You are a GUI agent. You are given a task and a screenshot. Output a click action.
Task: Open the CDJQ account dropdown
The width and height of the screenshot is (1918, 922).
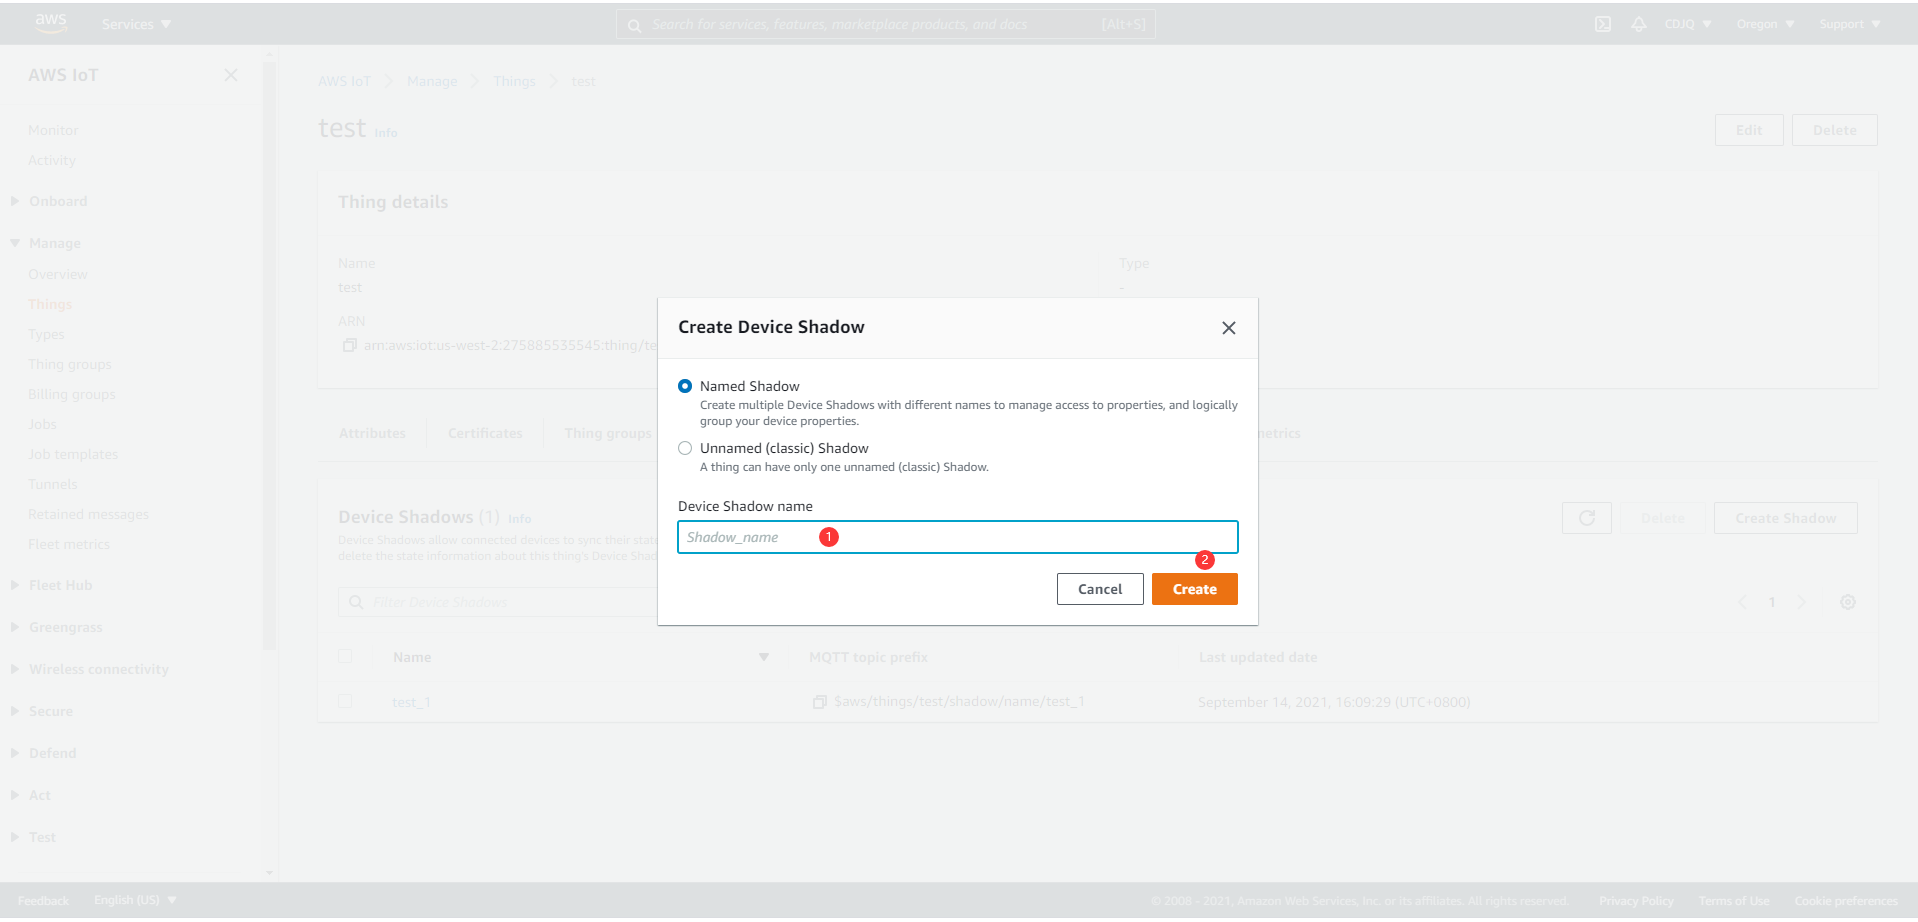click(x=1687, y=24)
